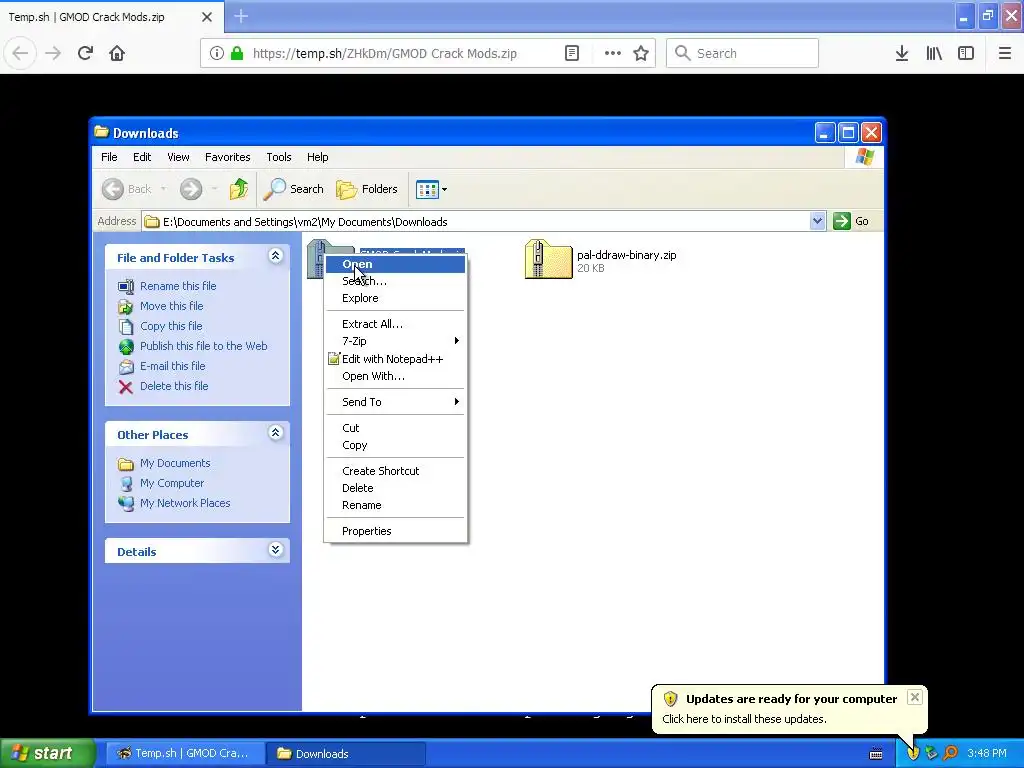This screenshot has height=768, width=1024.
Task: Choose Open in the context menu
Action: 395,264
